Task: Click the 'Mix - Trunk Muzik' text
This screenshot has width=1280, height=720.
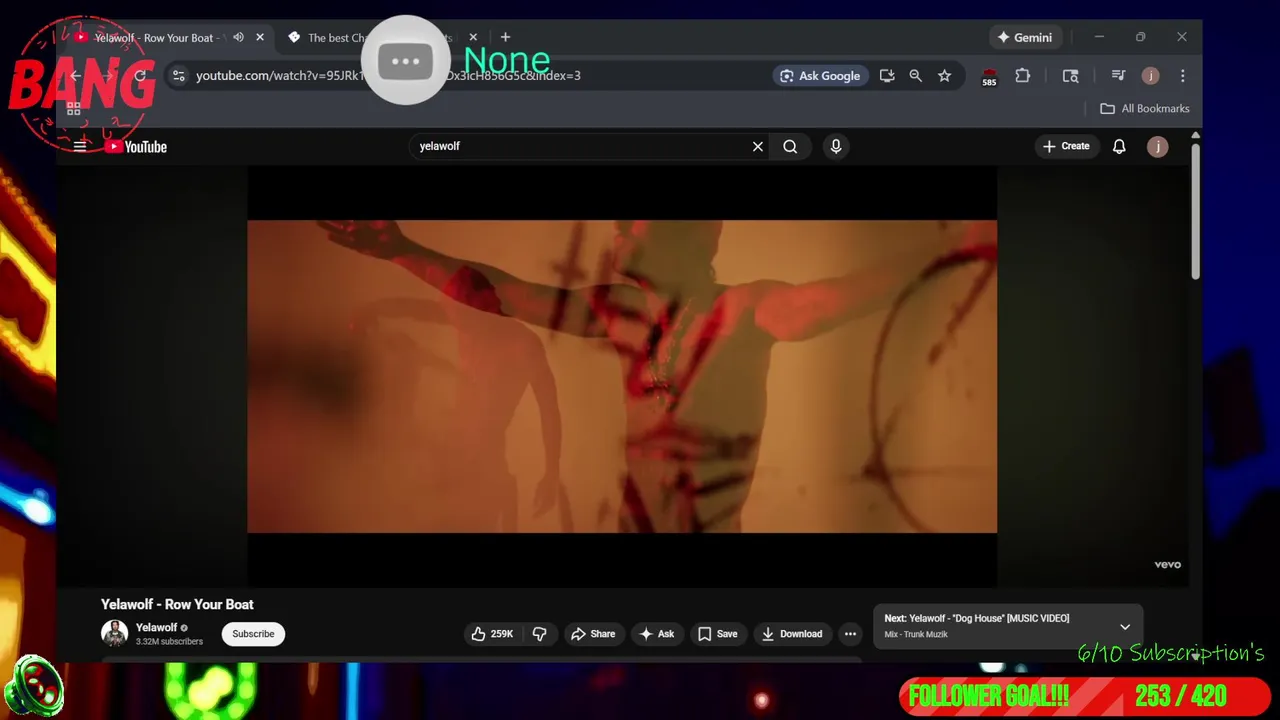Action: coord(916,635)
